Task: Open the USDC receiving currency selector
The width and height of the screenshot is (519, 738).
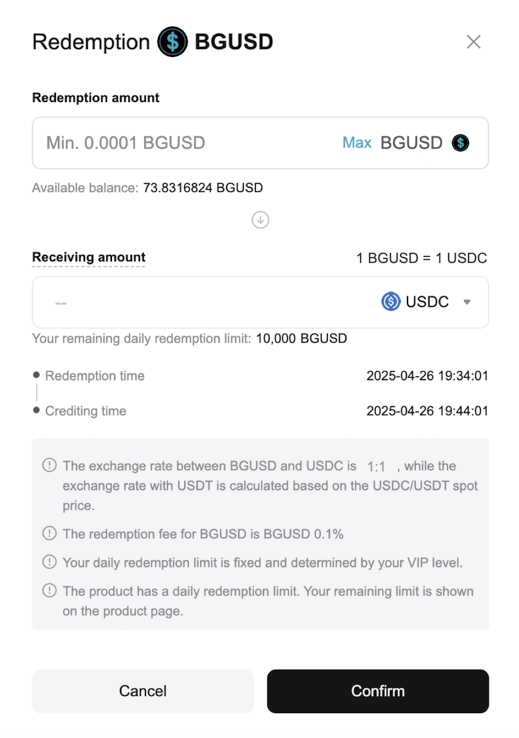Action: coord(426,302)
